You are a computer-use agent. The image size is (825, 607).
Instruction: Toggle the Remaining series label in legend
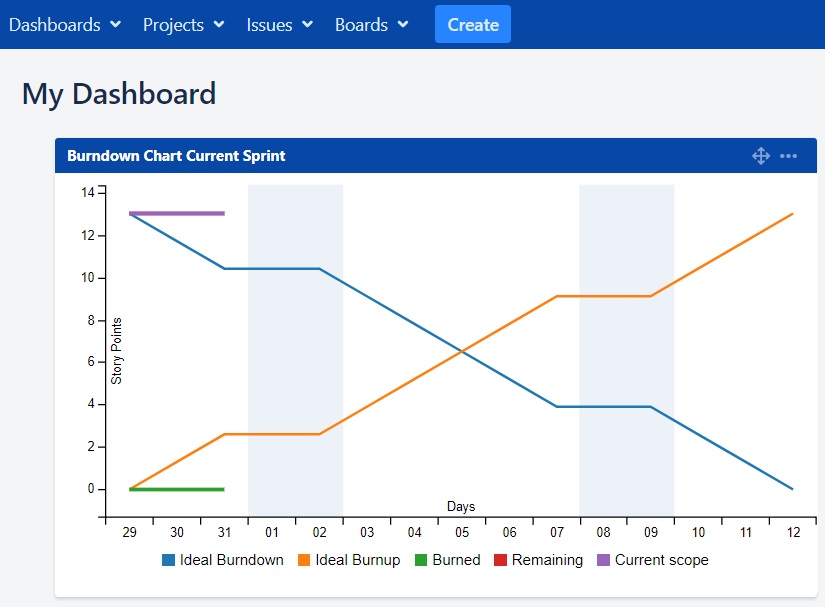click(x=547, y=560)
